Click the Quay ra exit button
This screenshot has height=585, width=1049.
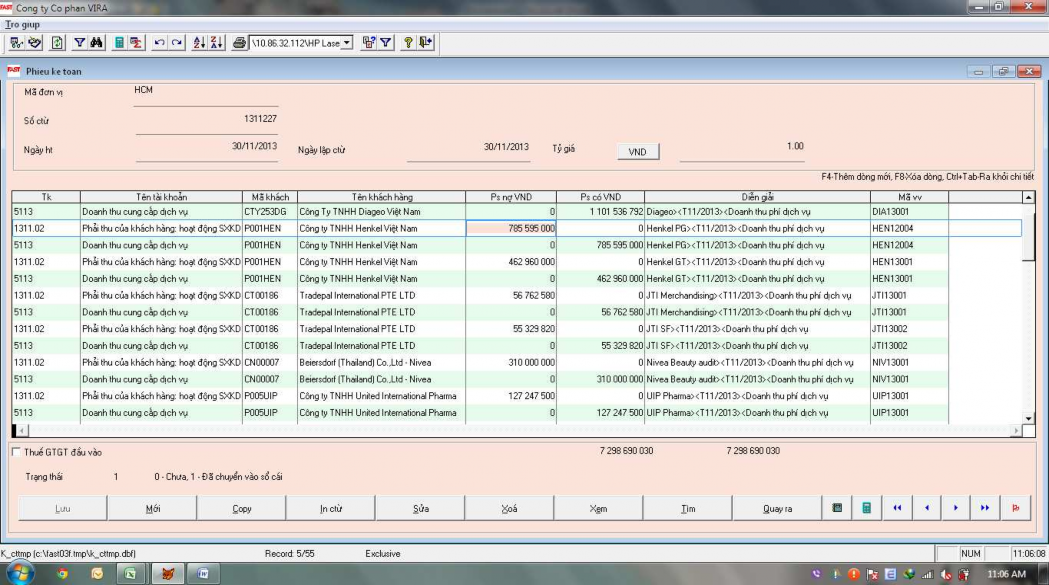pyautogui.click(x=777, y=508)
